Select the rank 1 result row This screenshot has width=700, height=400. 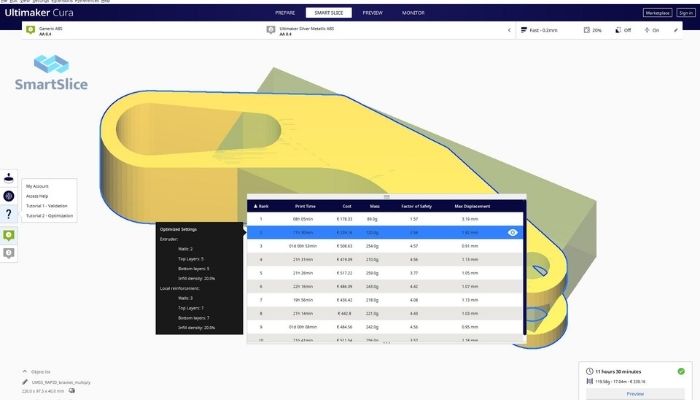coord(385,219)
